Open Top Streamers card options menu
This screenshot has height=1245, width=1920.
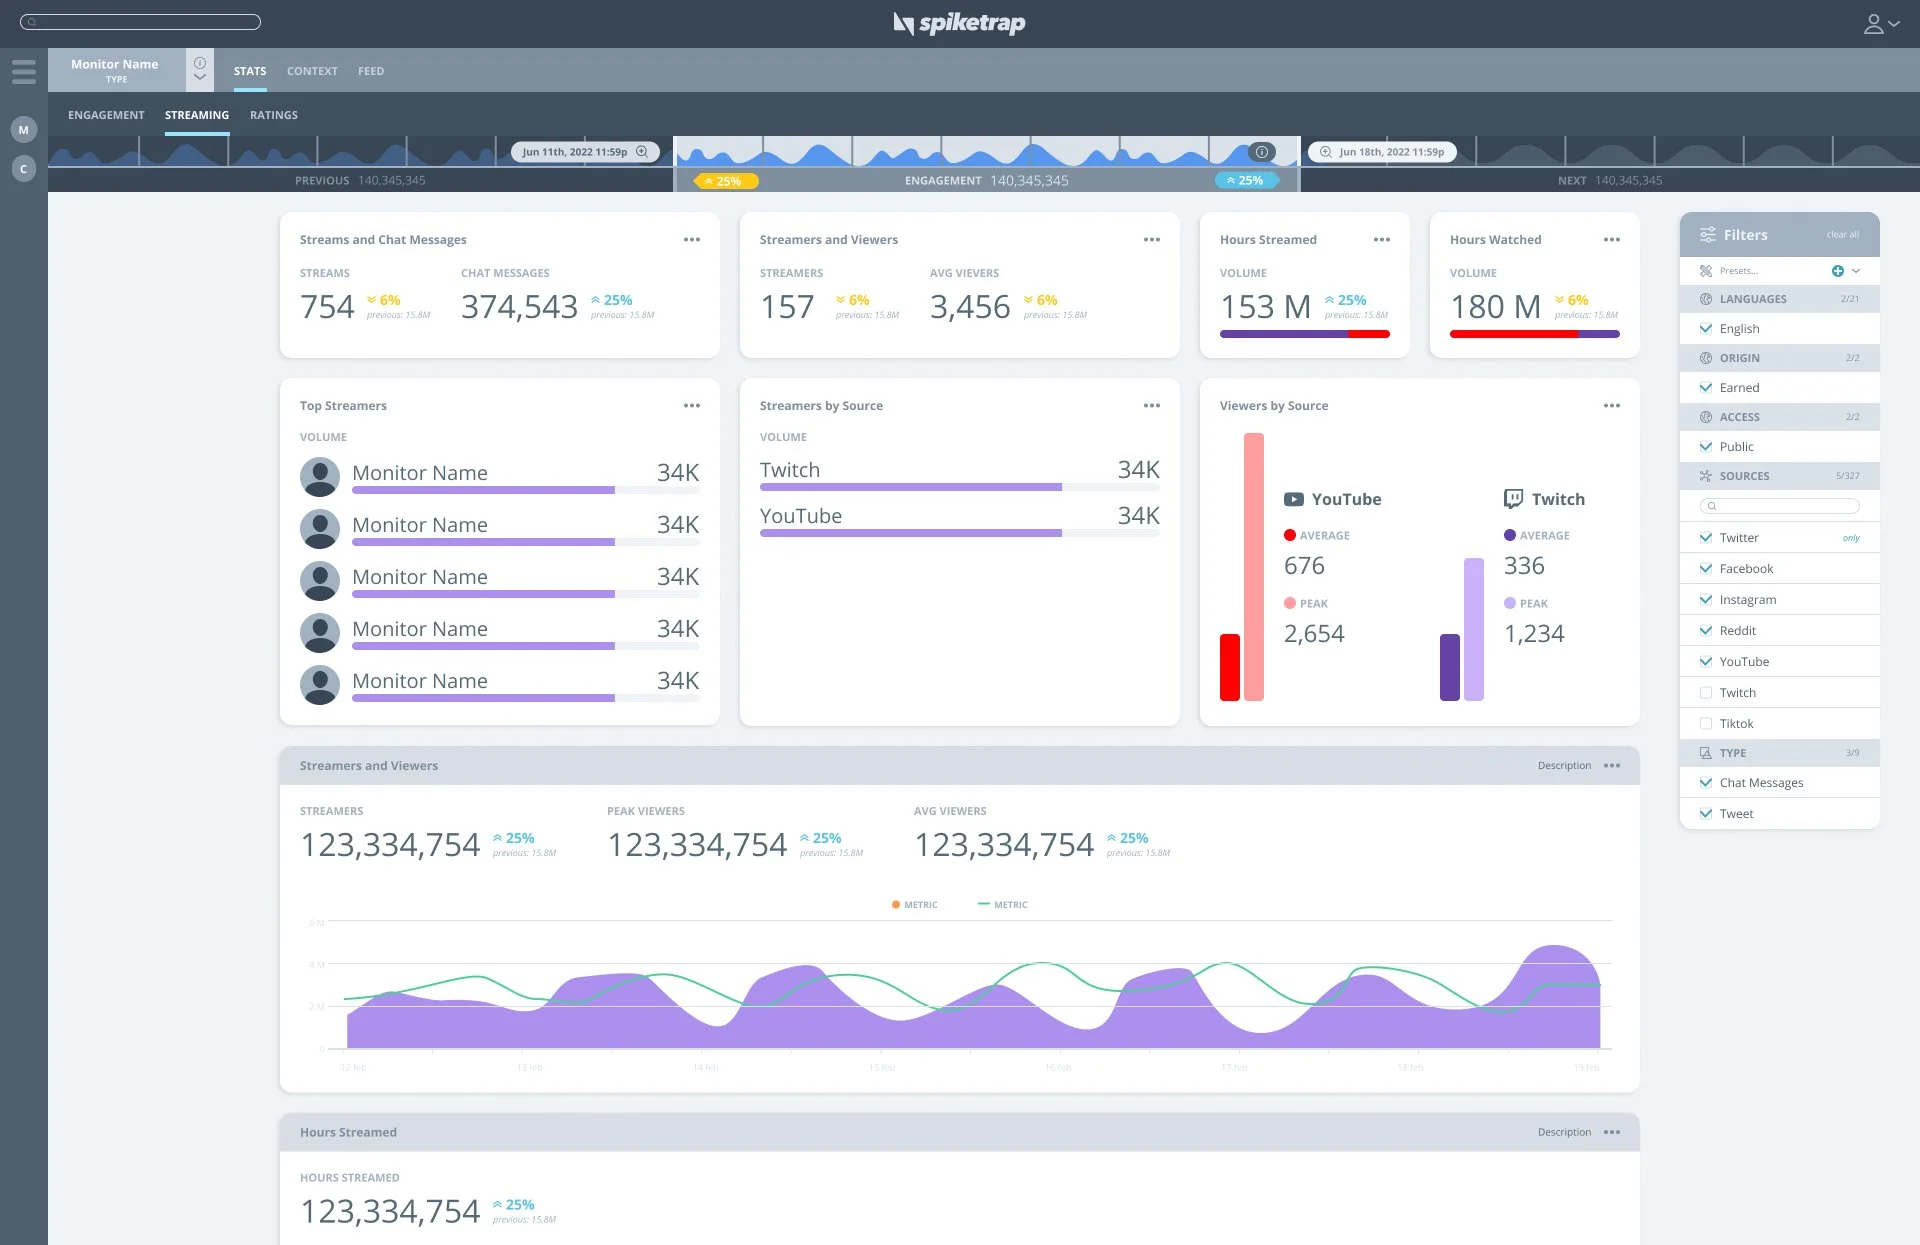point(691,406)
